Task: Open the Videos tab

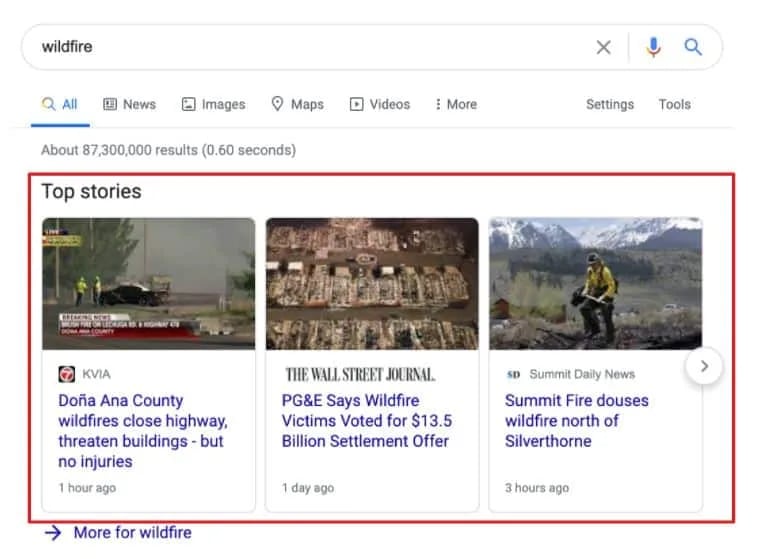Action: click(380, 104)
